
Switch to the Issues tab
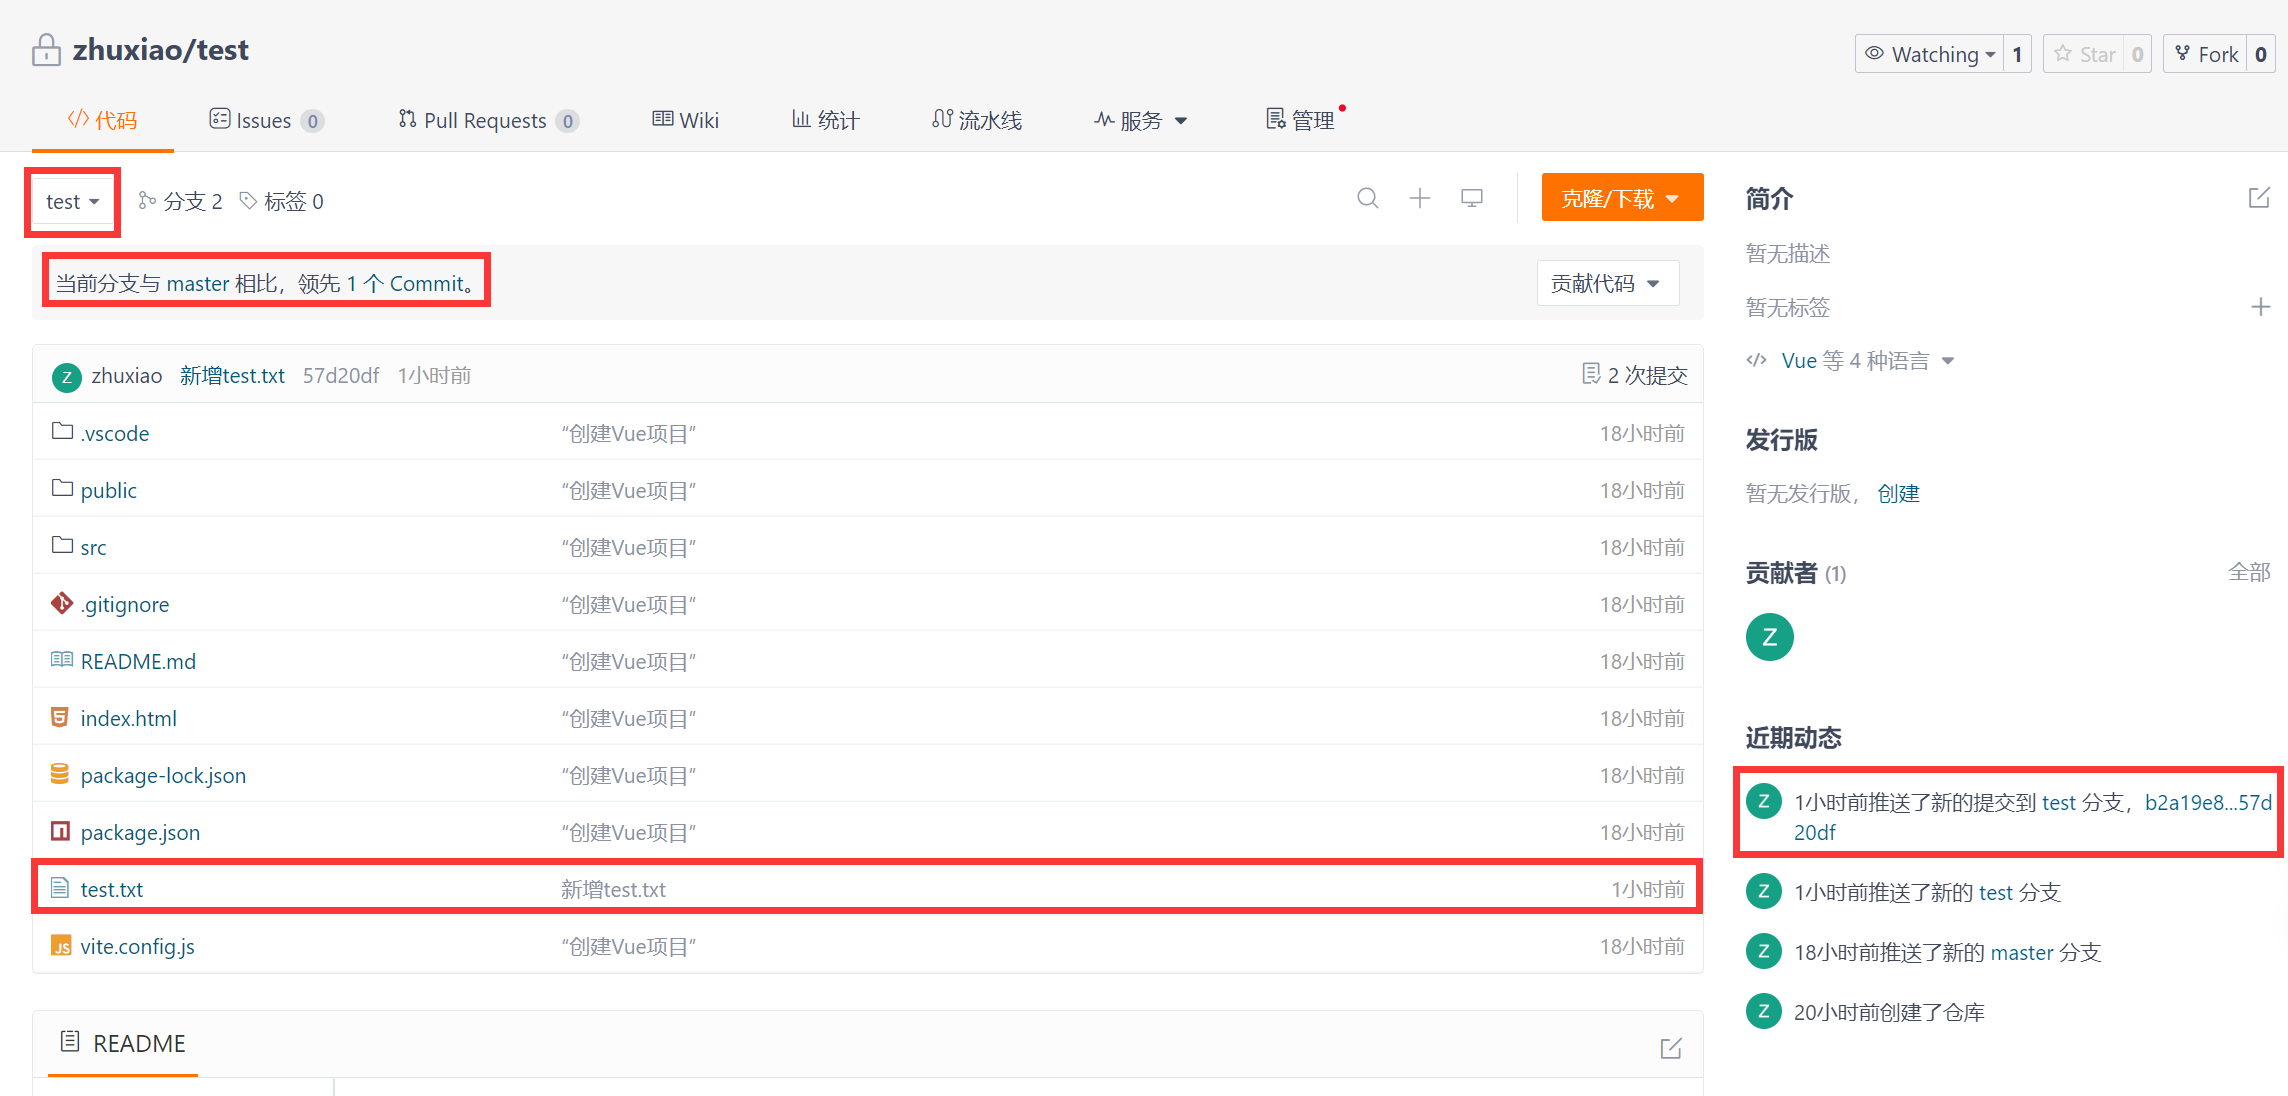(x=264, y=121)
